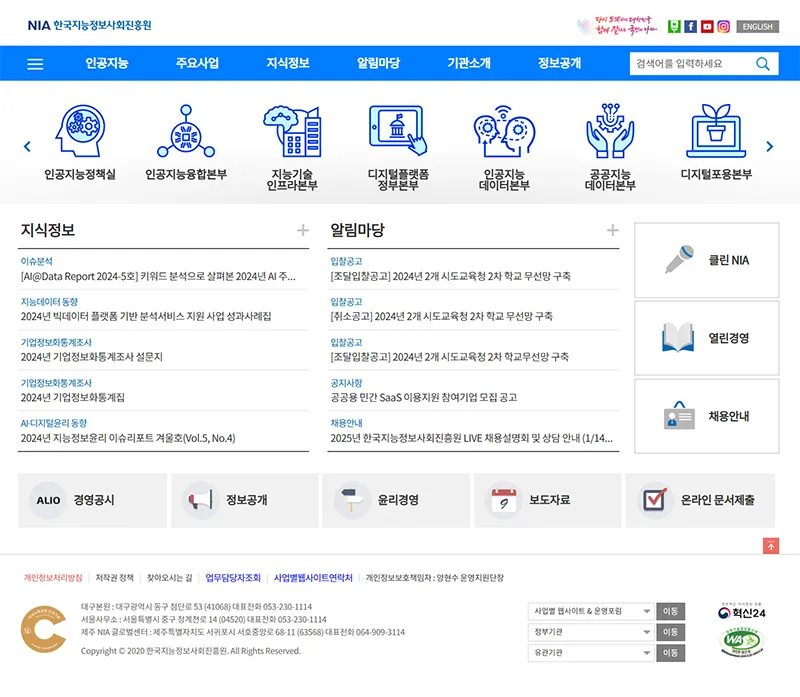Viewport: 800px width, 697px height.
Task: Expand 지식정보 section with plus icon
Action: pyautogui.click(x=303, y=230)
